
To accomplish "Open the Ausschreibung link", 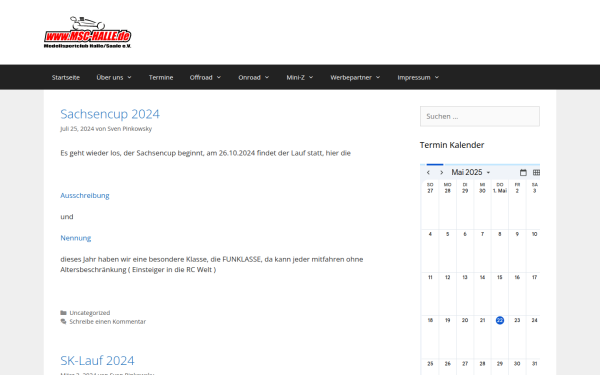I will click(85, 196).
